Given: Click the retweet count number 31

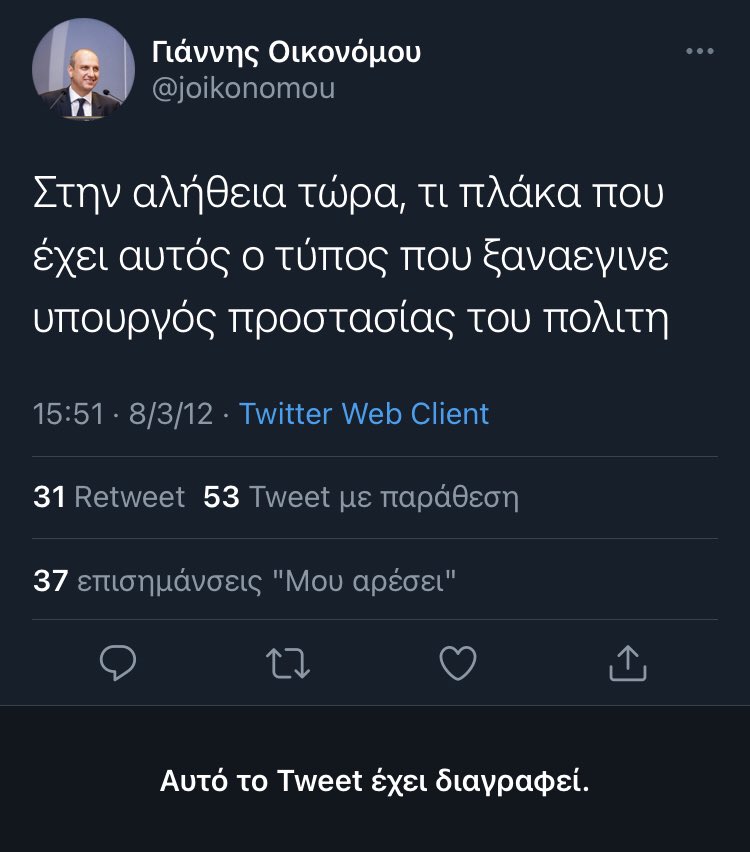Looking at the screenshot, I should click(x=49, y=497).
